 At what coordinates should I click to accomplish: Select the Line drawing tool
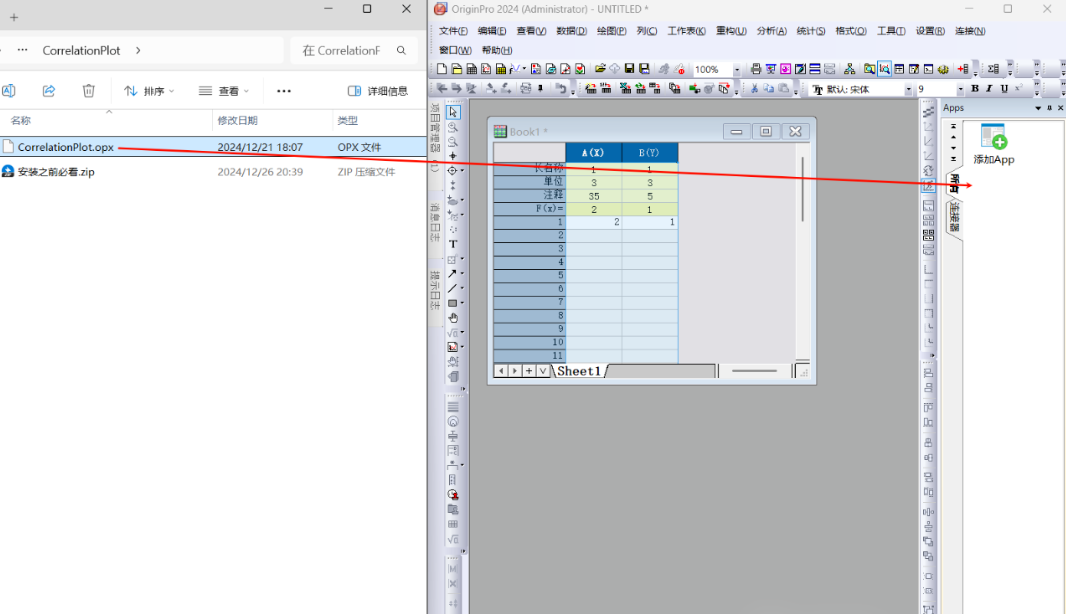point(452,288)
